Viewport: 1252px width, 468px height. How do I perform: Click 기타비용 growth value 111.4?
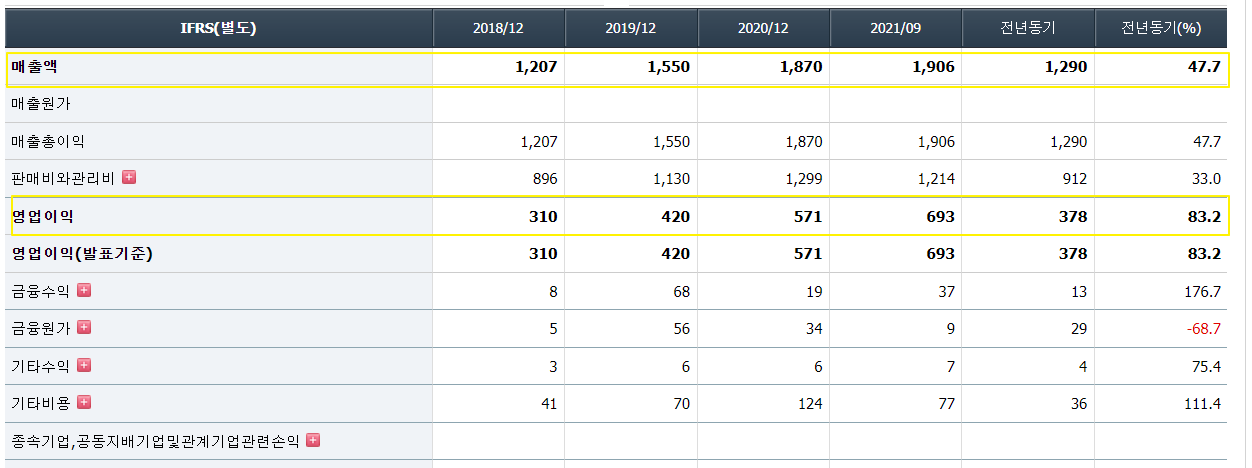pos(1203,403)
